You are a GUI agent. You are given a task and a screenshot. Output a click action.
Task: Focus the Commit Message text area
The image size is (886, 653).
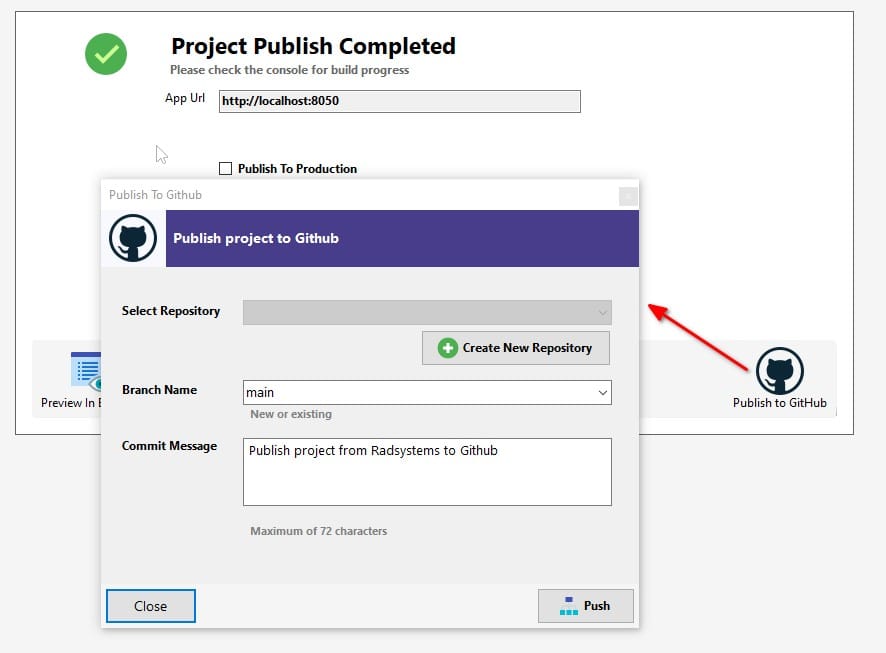point(427,472)
